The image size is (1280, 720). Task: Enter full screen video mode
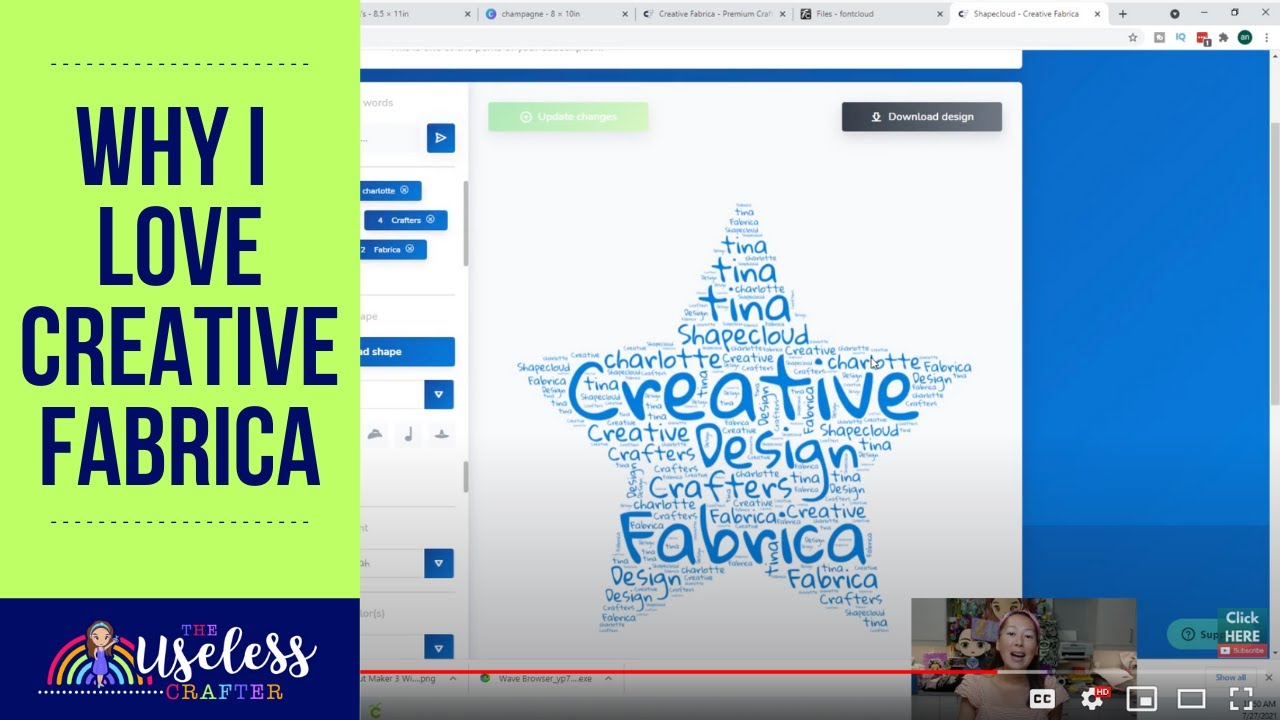[x=1241, y=699]
